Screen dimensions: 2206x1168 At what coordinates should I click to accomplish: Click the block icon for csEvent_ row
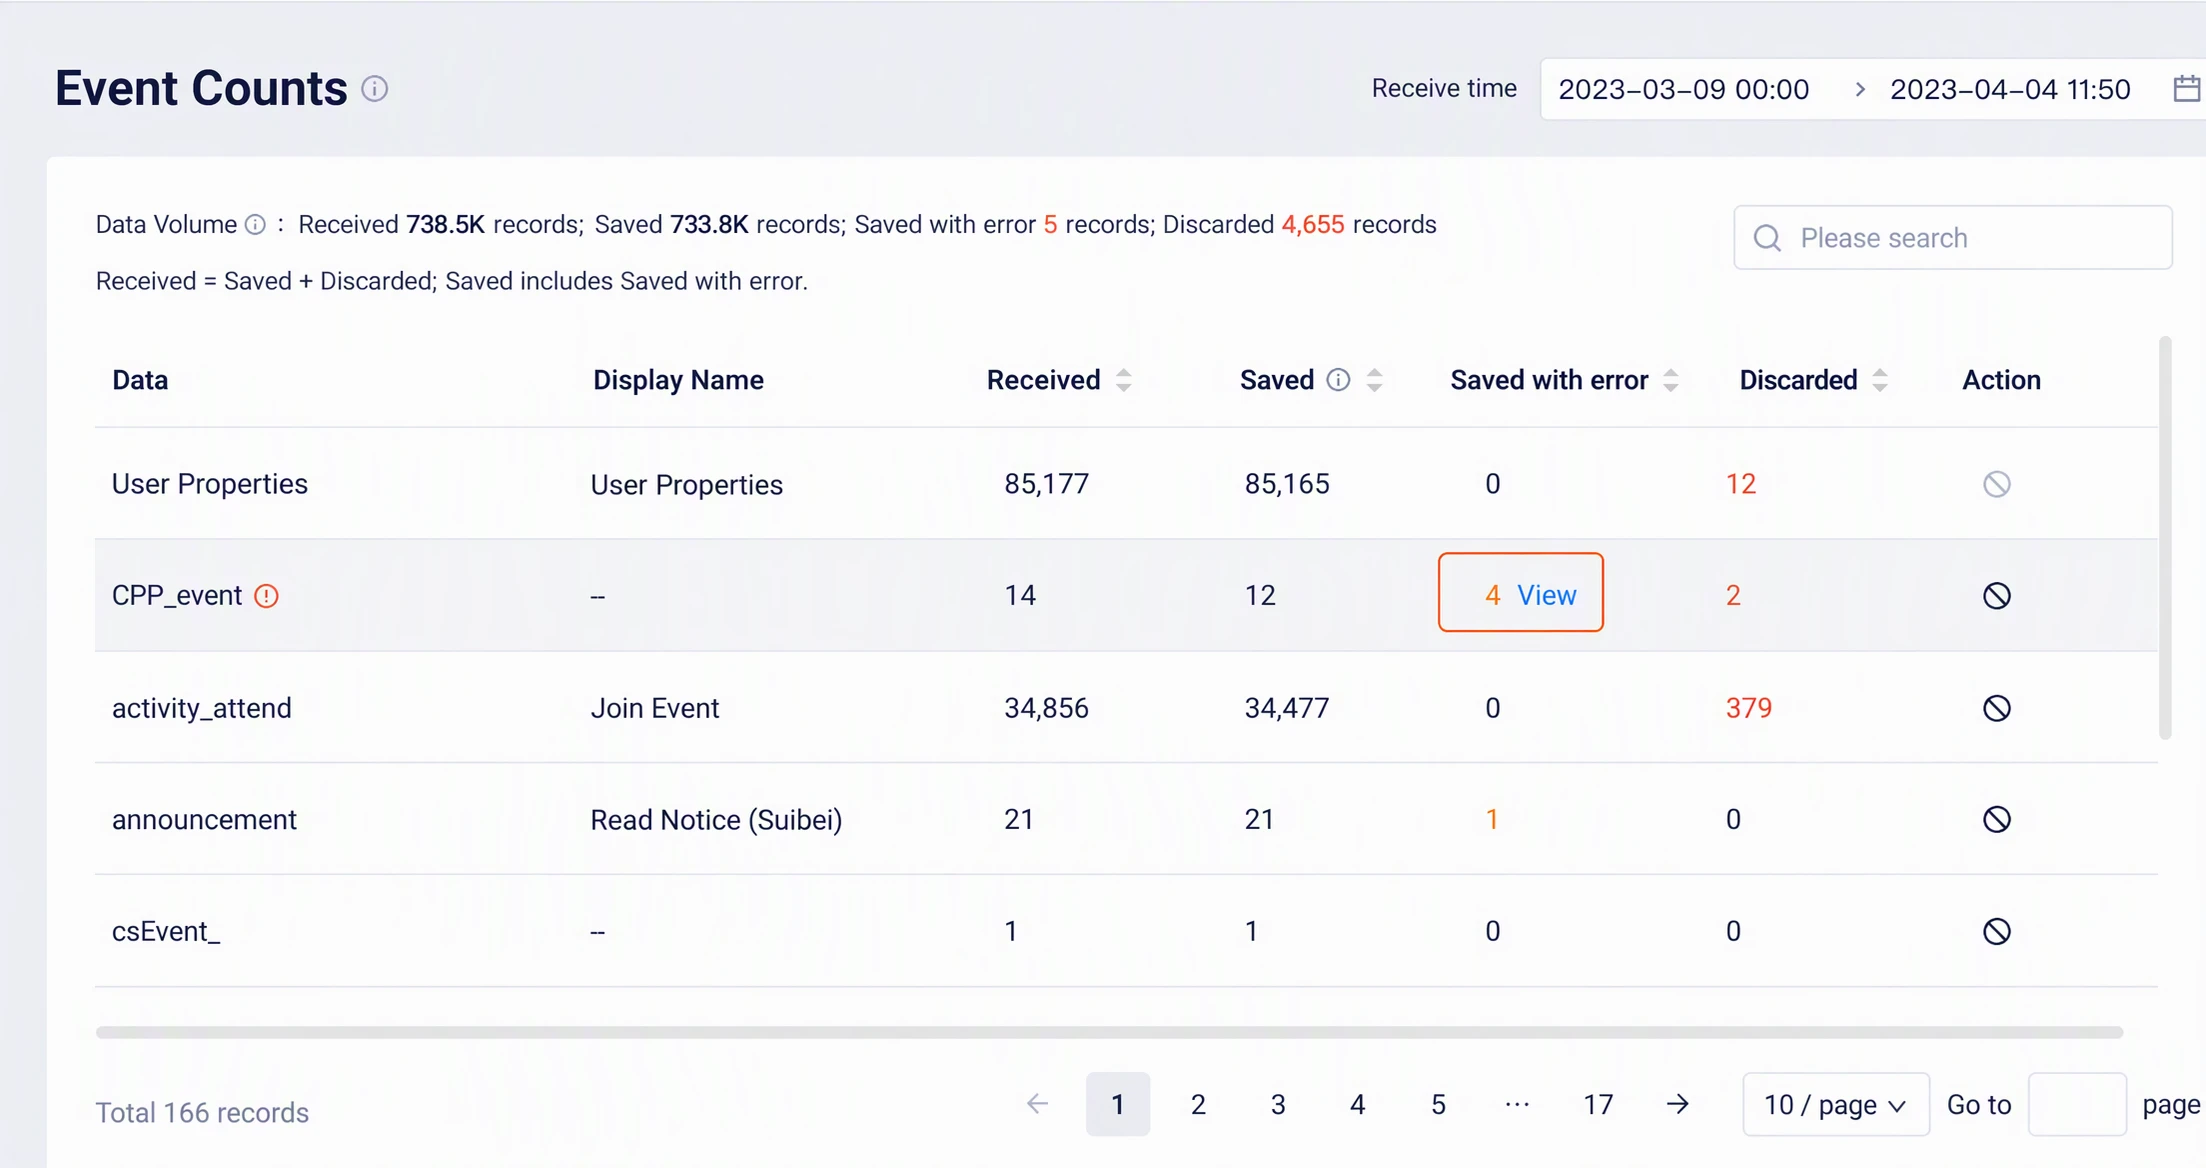(x=1996, y=932)
